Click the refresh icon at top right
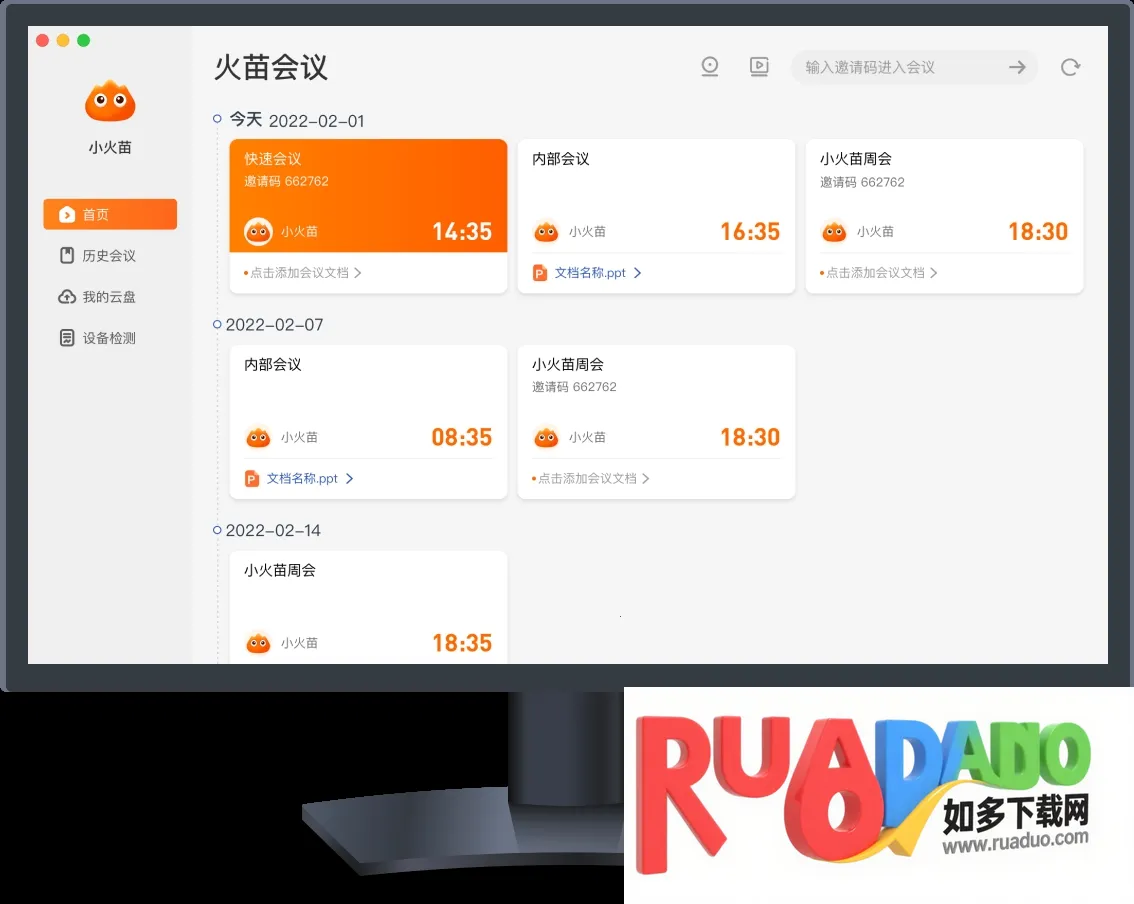The width and height of the screenshot is (1134, 904). (1070, 67)
